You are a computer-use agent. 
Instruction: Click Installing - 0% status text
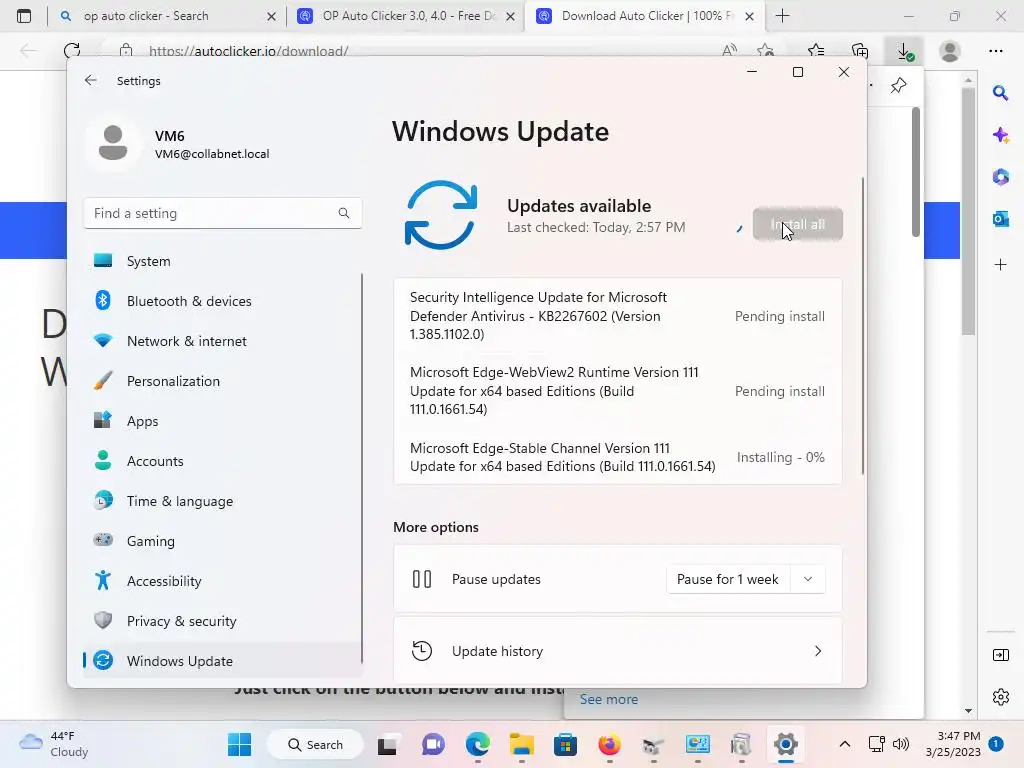(780, 457)
